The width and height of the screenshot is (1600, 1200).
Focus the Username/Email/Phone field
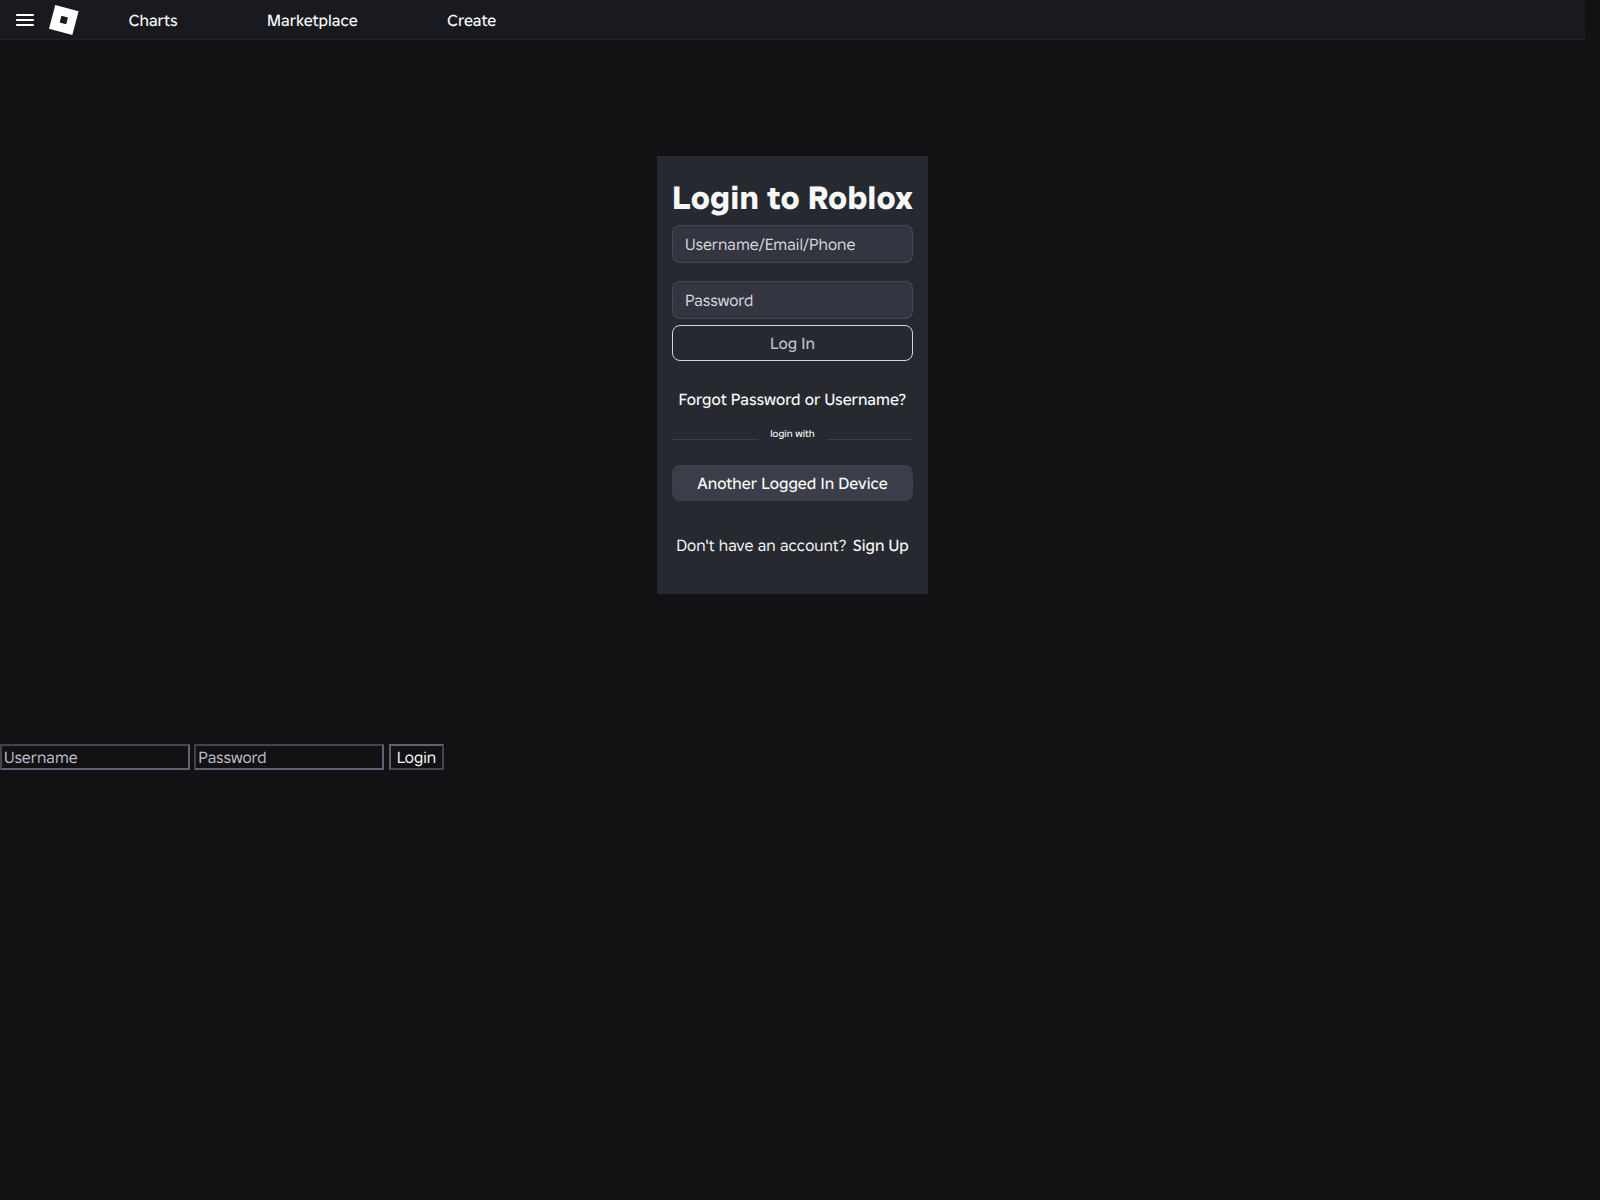(792, 244)
